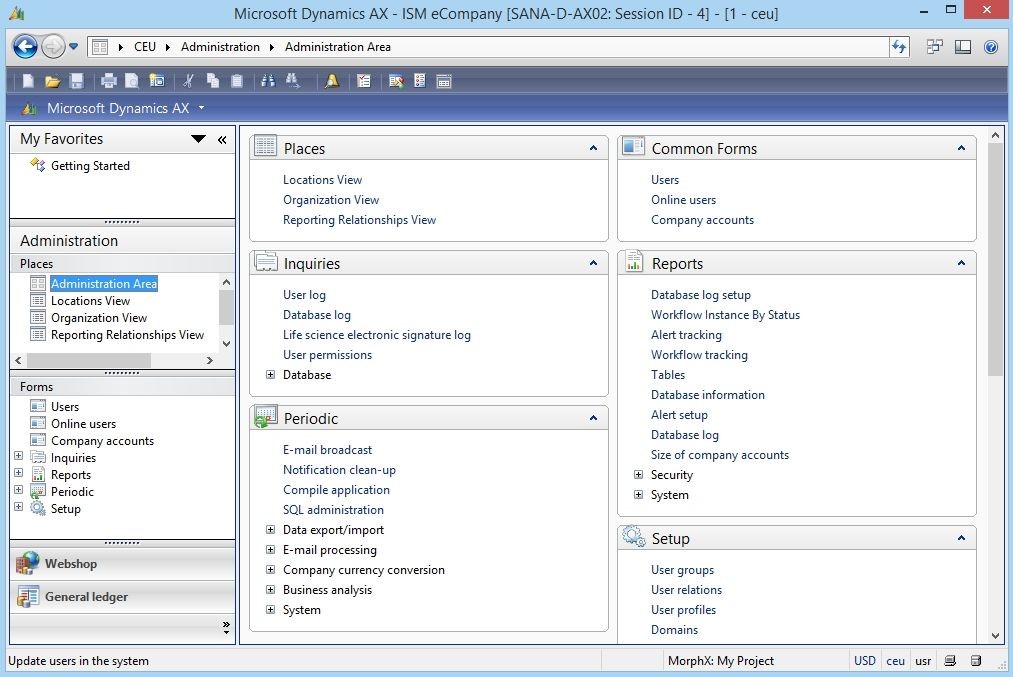Expand the Database node under Inquiries
This screenshot has height=677, width=1013.
click(x=271, y=375)
